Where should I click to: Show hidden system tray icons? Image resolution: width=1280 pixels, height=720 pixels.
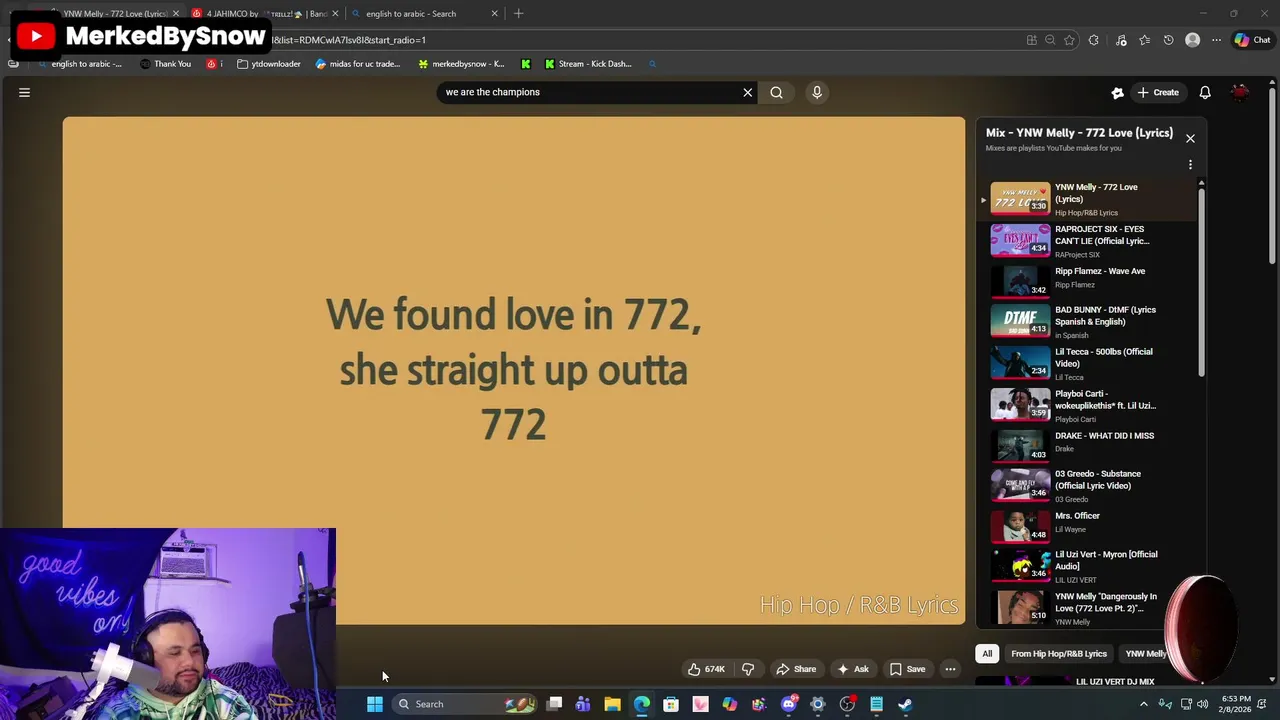1143,704
